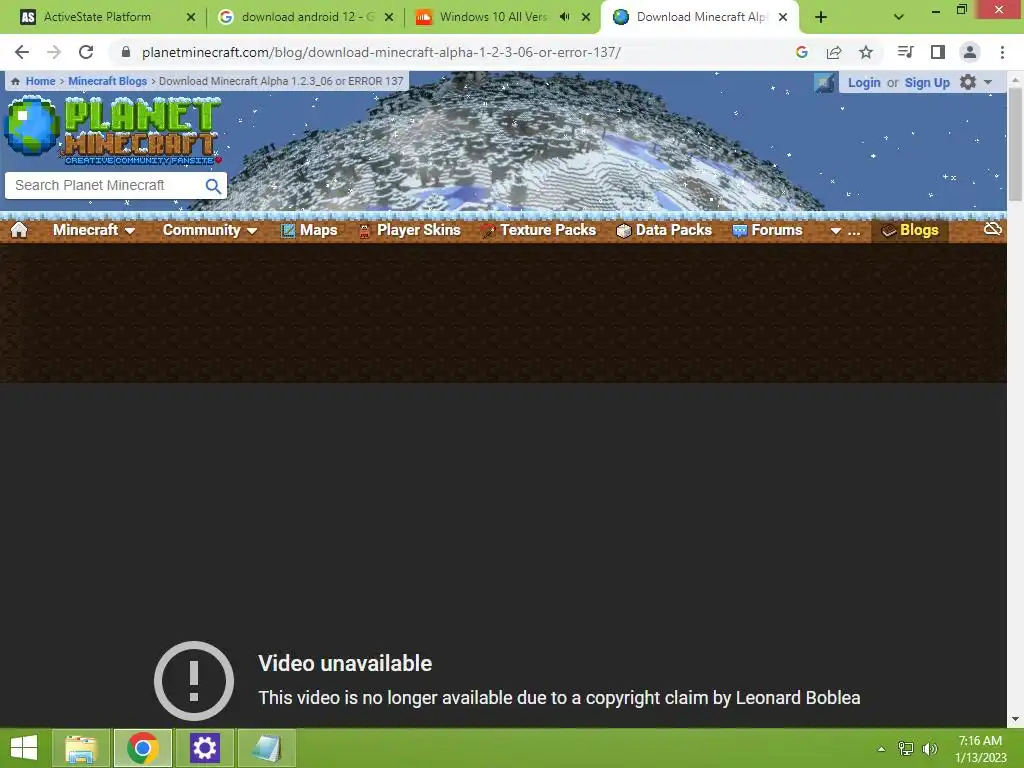
Task: Open the Blogs section
Action: pos(910,230)
